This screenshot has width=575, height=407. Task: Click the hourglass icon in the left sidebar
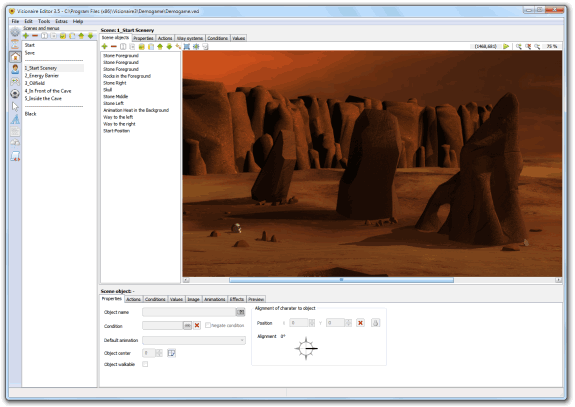coord(15,44)
